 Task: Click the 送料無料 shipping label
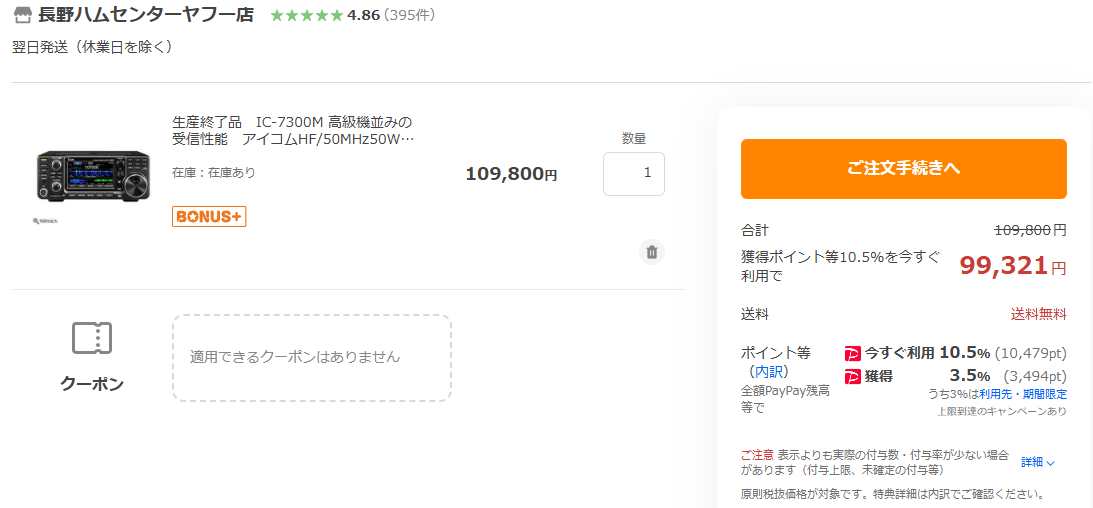1038,314
